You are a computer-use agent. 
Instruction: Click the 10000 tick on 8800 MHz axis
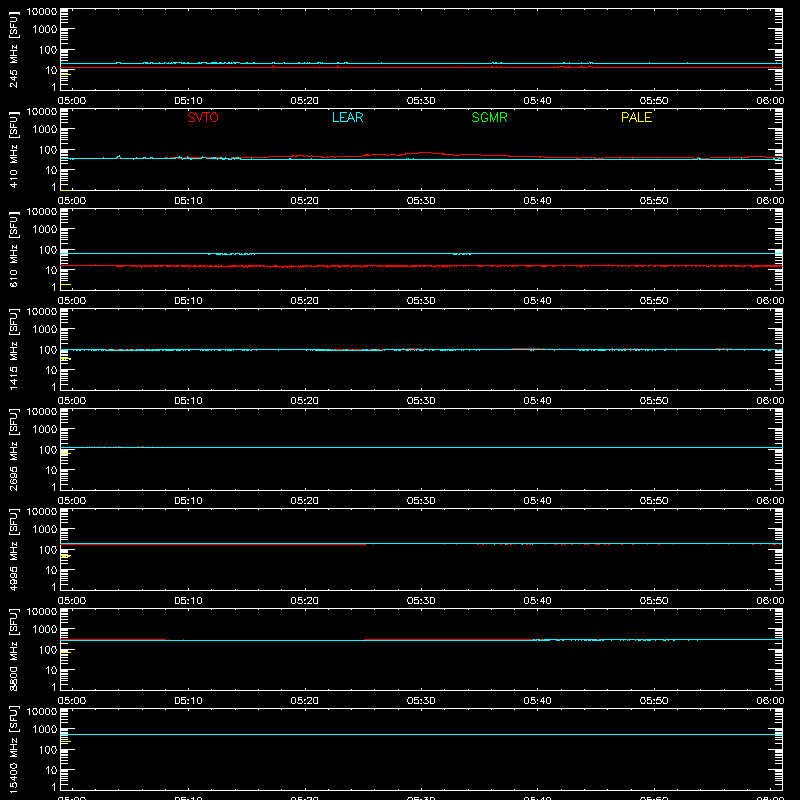(42, 612)
